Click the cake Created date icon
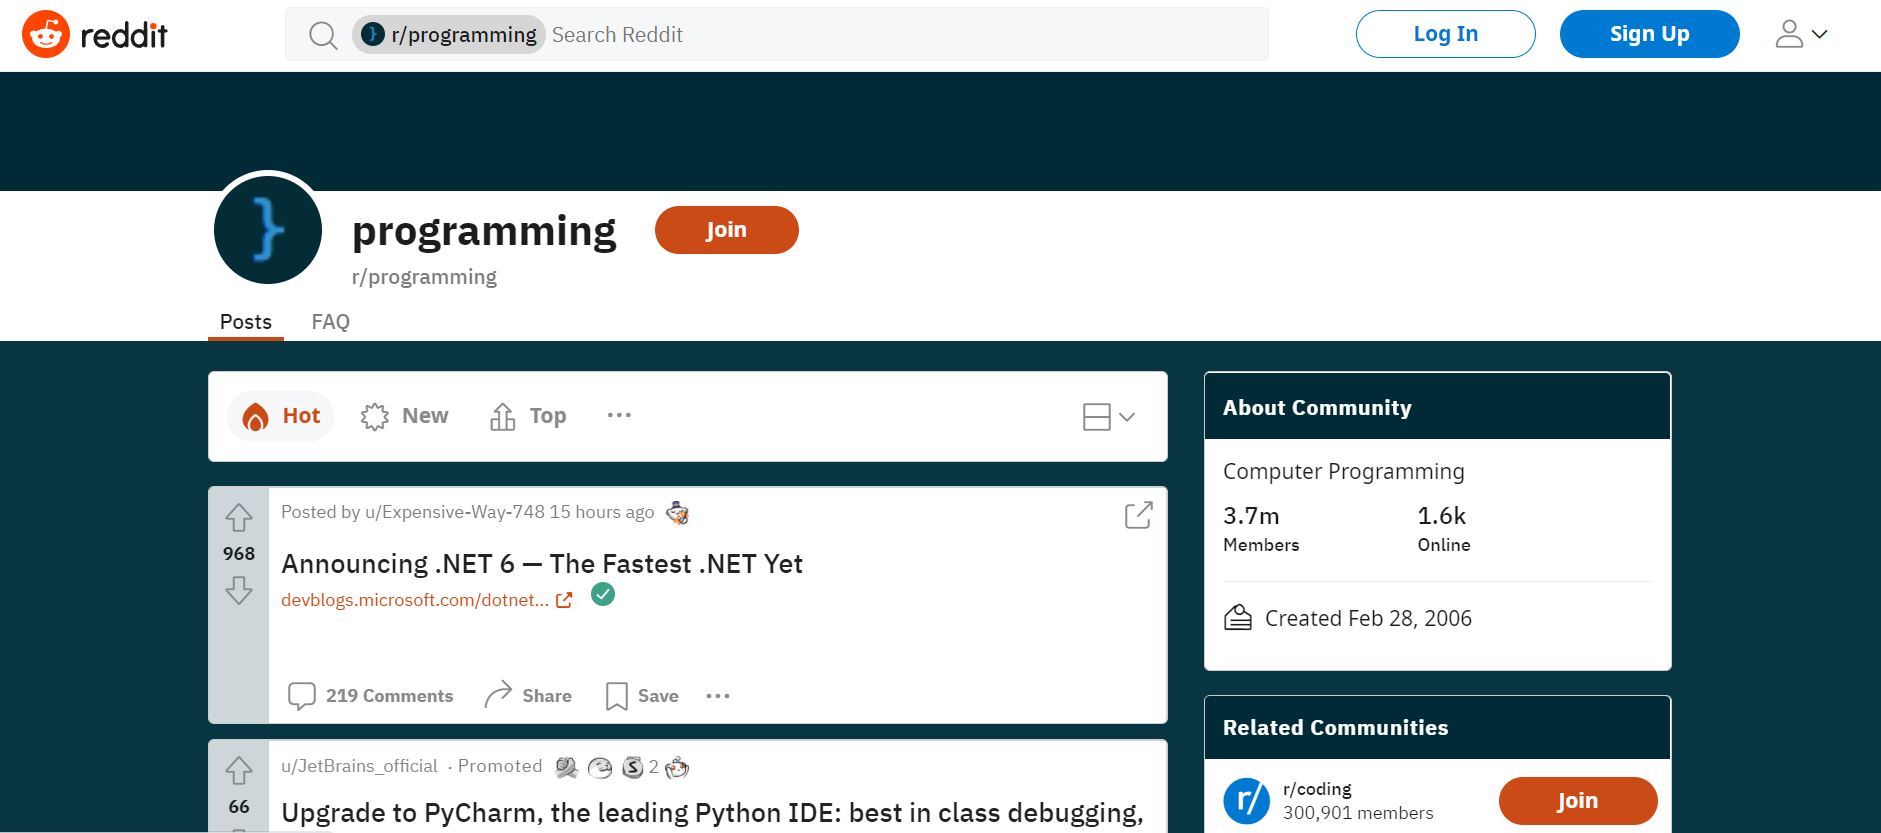Screen dimensions: 1881x833 click(x=1238, y=618)
